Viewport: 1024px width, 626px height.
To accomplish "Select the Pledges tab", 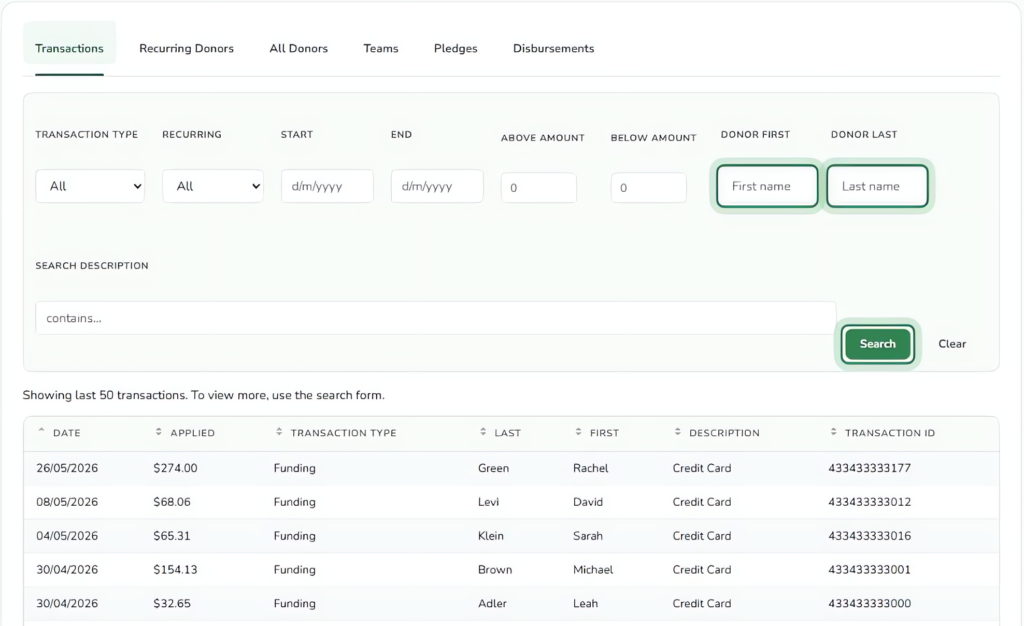I will pos(455,48).
